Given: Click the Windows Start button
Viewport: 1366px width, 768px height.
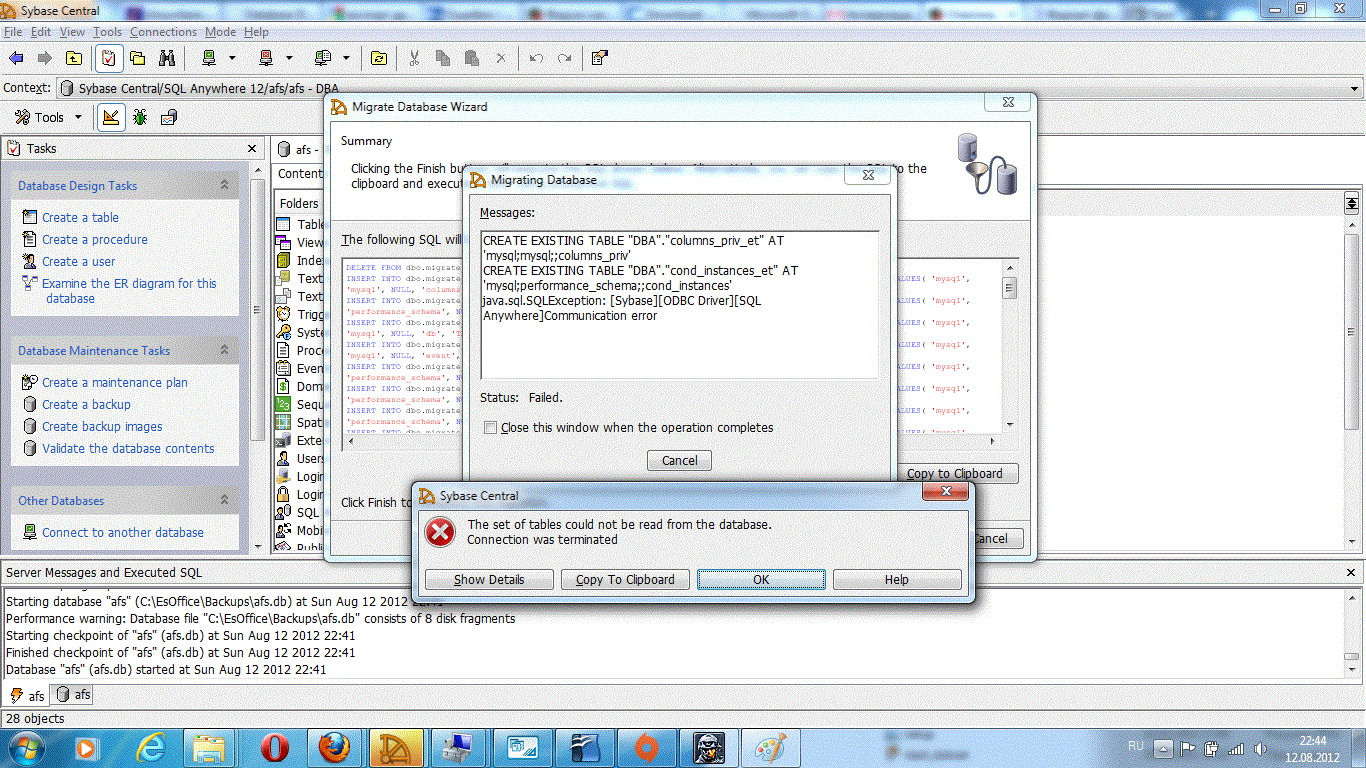Looking at the screenshot, I should (25, 747).
